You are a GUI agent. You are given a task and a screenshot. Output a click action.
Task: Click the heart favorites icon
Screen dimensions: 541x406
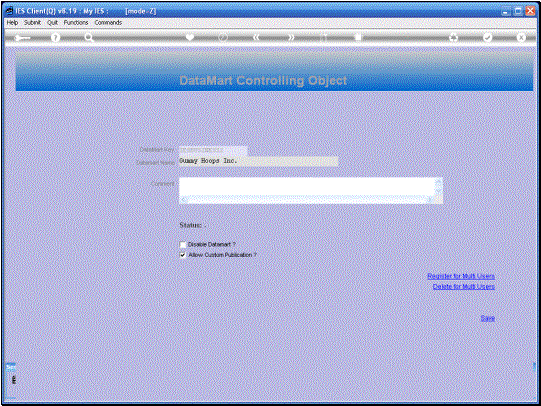click(190, 37)
